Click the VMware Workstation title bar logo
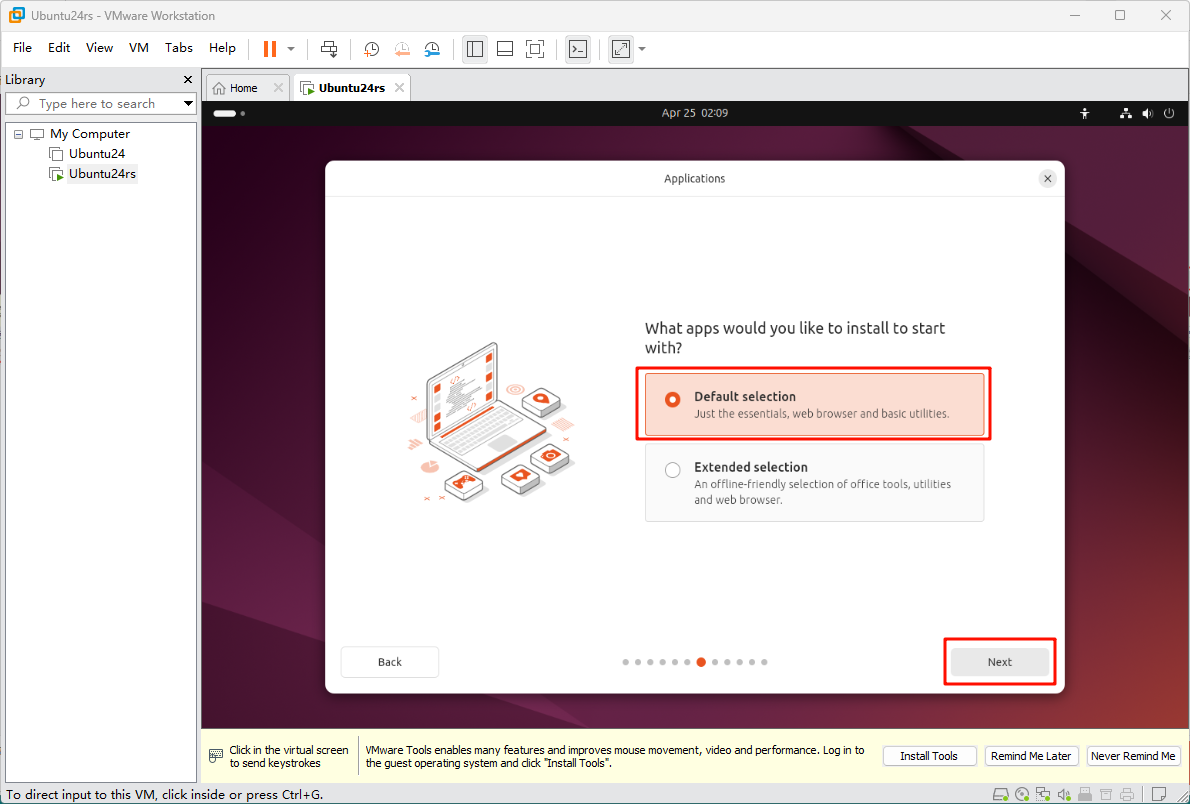Image resolution: width=1190 pixels, height=804 pixels. 17,15
